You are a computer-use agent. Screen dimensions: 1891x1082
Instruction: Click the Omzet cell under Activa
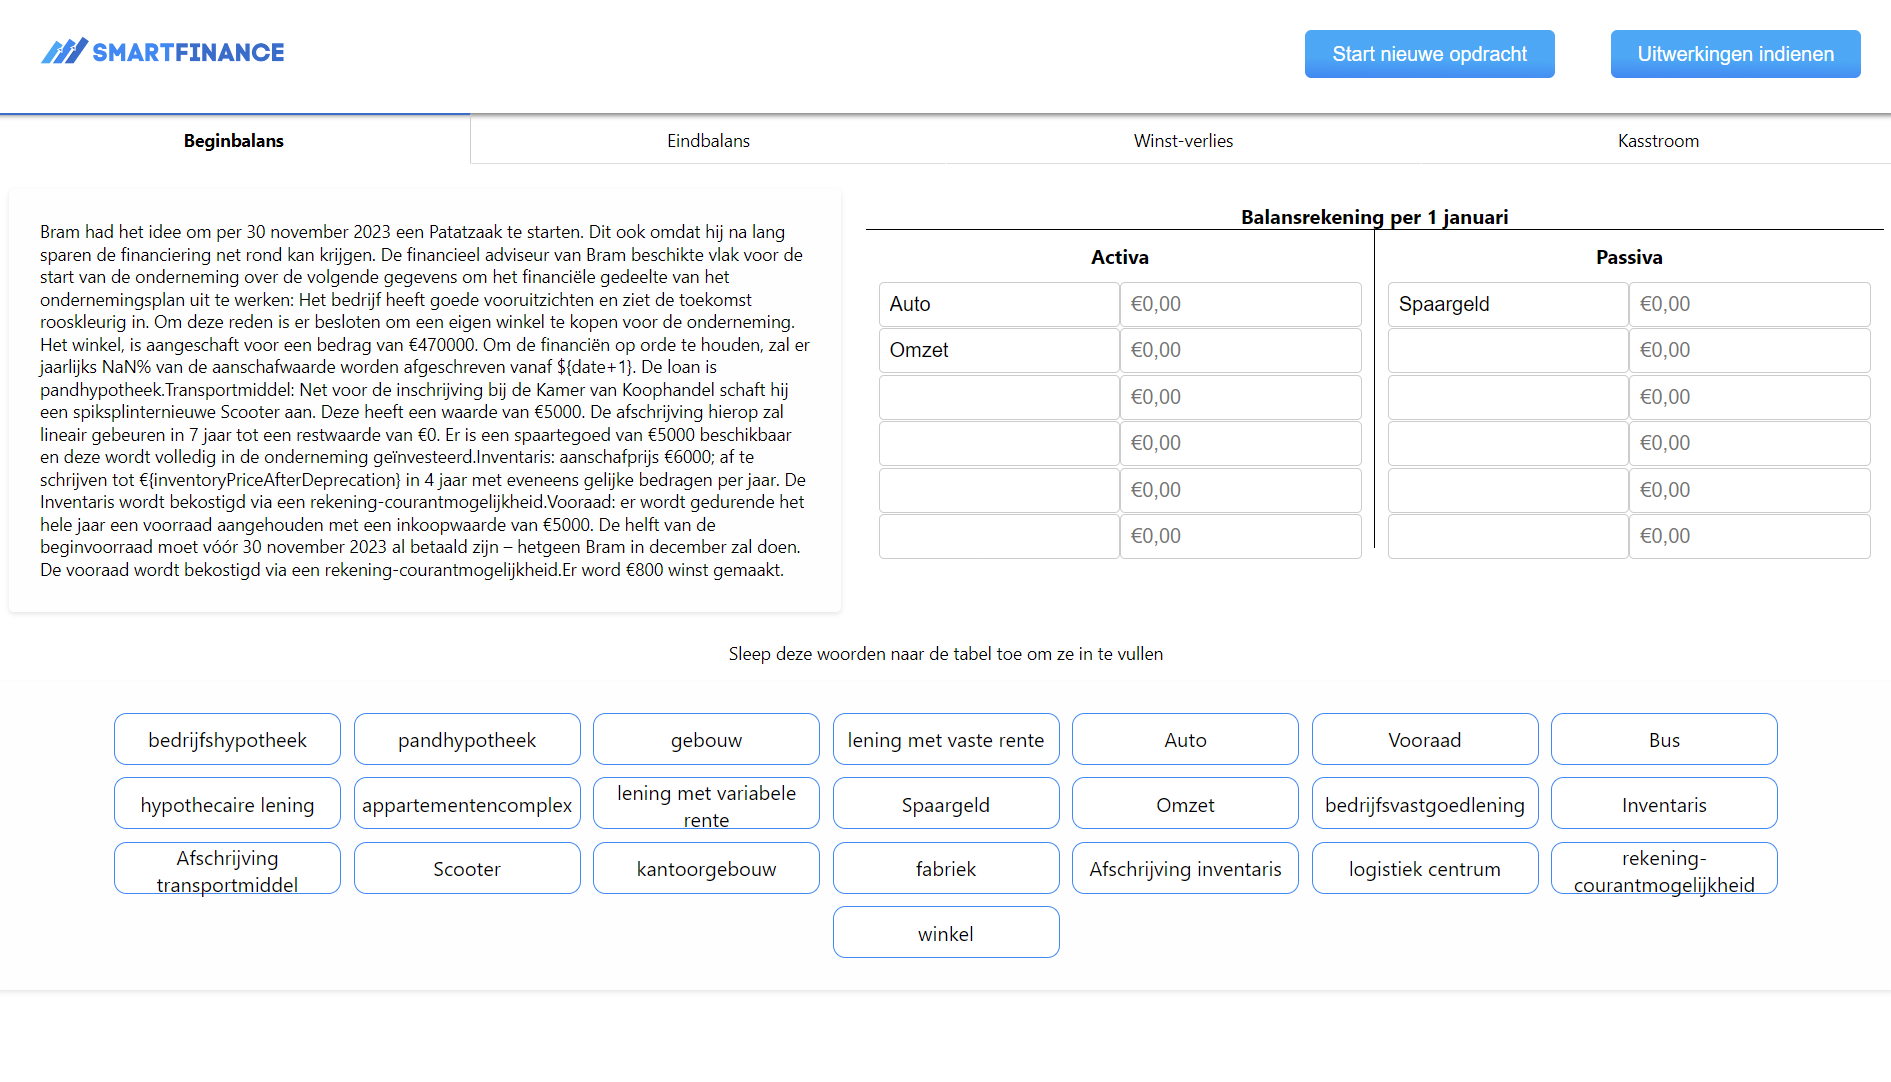[x=998, y=350]
